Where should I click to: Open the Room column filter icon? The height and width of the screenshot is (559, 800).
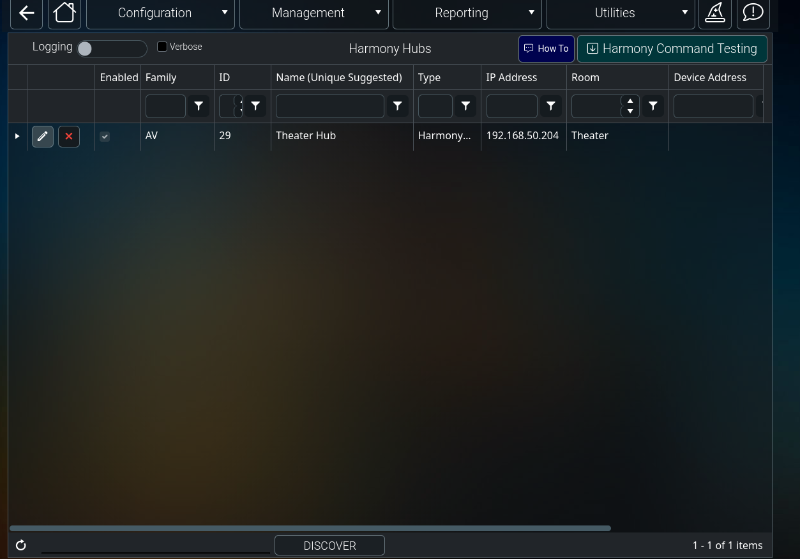point(653,106)
